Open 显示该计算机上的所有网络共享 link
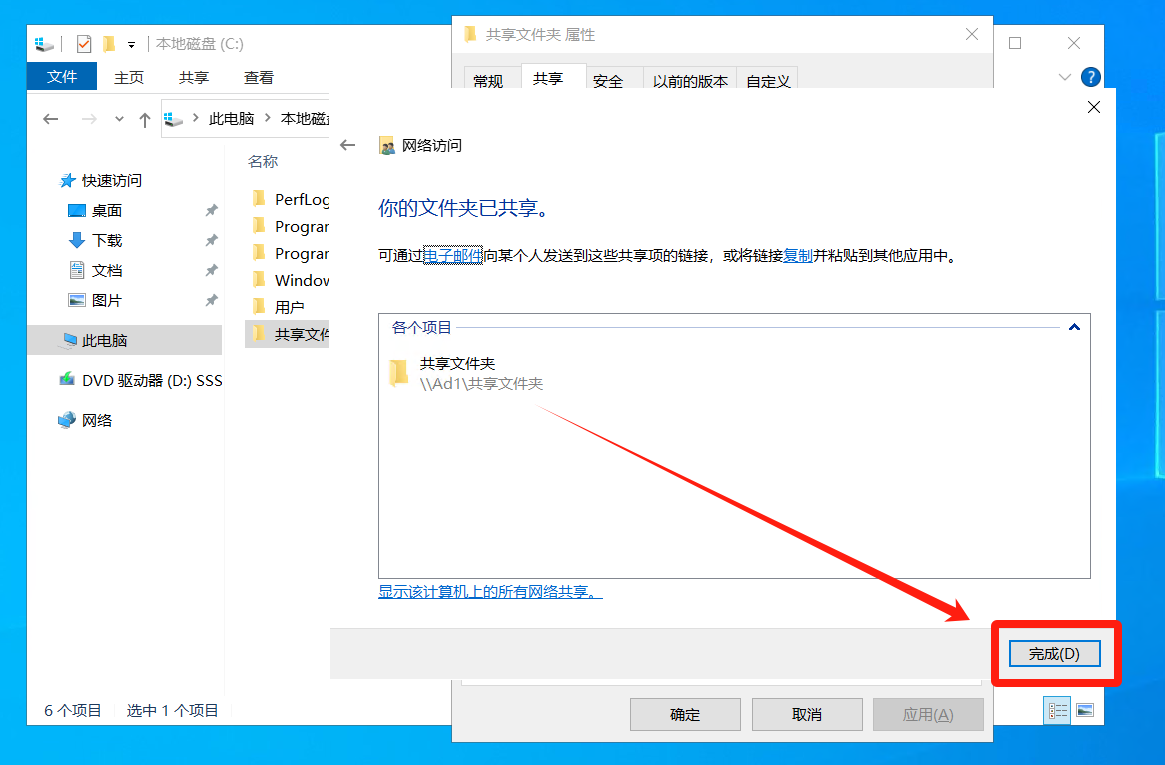1165x765 pixels. tap(490, 591)
